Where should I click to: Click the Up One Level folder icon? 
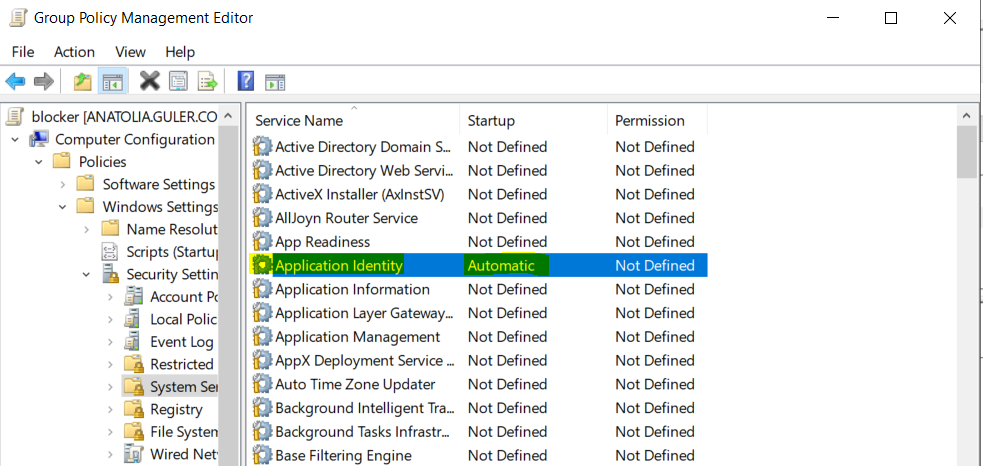coord(83,82)
